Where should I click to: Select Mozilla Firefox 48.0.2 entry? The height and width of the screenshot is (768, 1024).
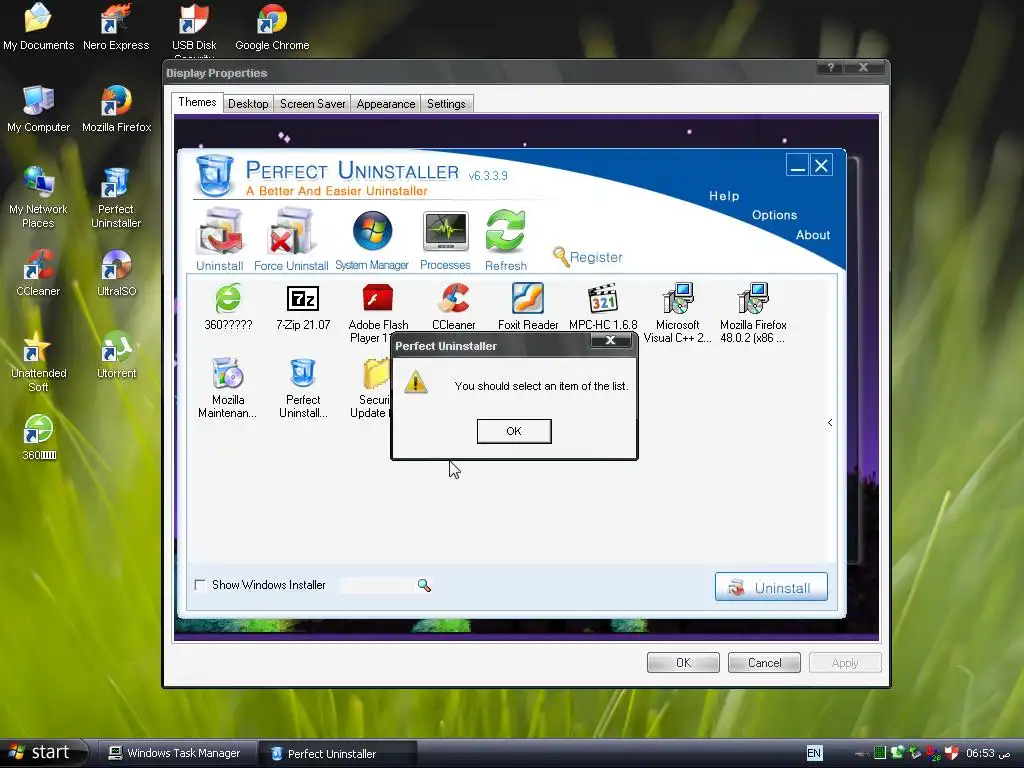coord(753,313)
